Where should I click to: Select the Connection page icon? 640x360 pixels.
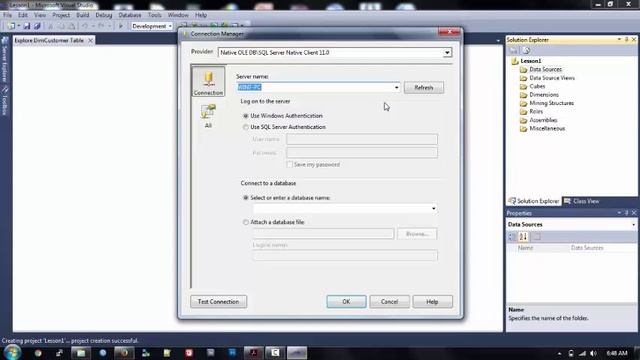point(208,82)
